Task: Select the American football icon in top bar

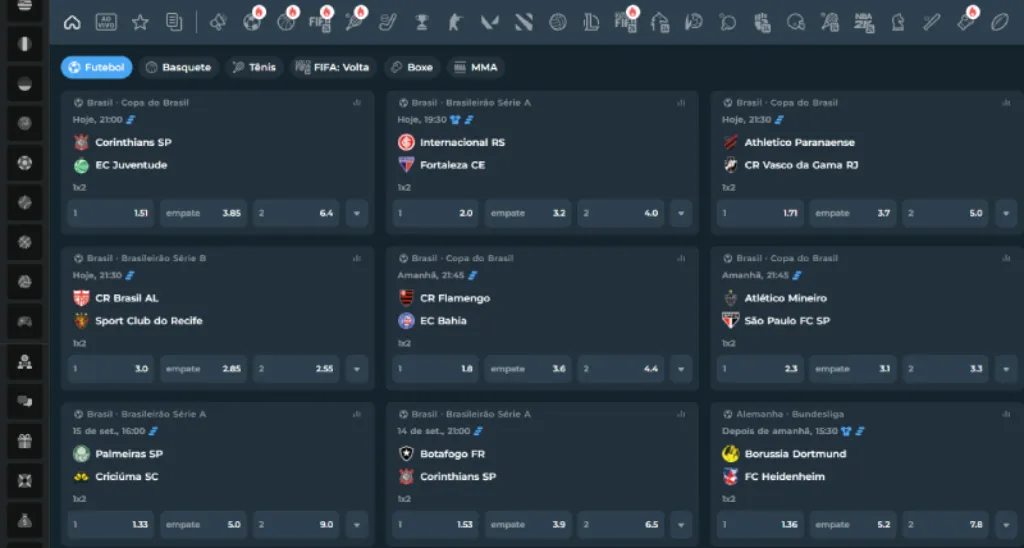Action: click(x=999, y=22)
